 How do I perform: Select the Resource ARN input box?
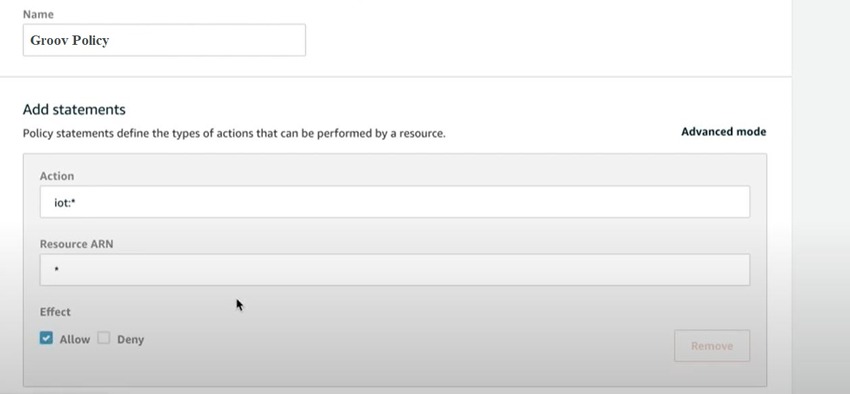pyautogui.click(x=395, y=270)
